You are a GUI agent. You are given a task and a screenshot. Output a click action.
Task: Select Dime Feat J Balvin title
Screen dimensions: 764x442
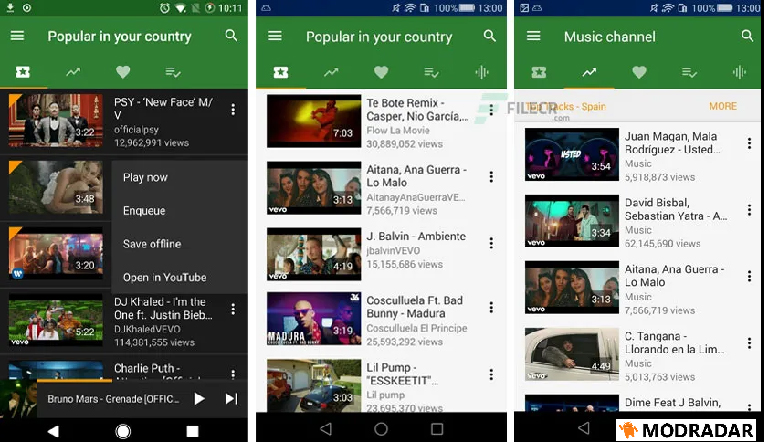click(673, 403)
